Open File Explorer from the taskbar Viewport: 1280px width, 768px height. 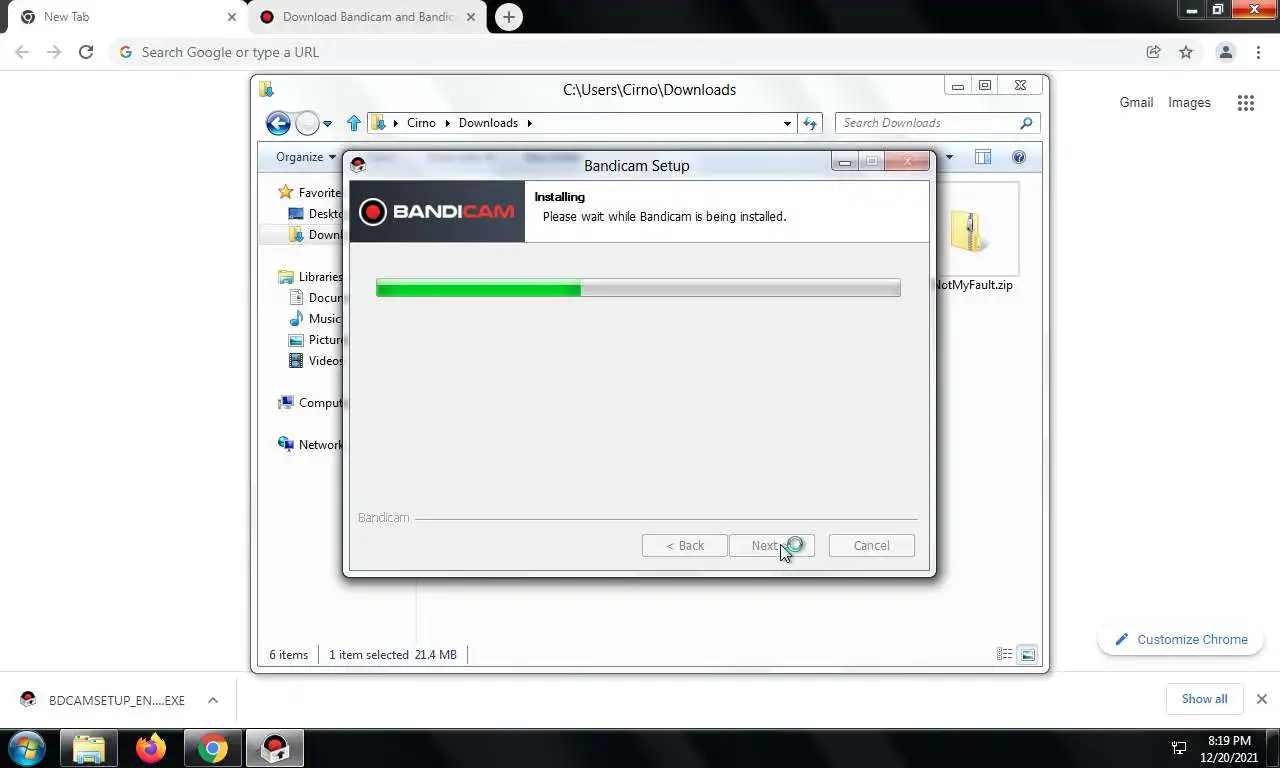89,748
